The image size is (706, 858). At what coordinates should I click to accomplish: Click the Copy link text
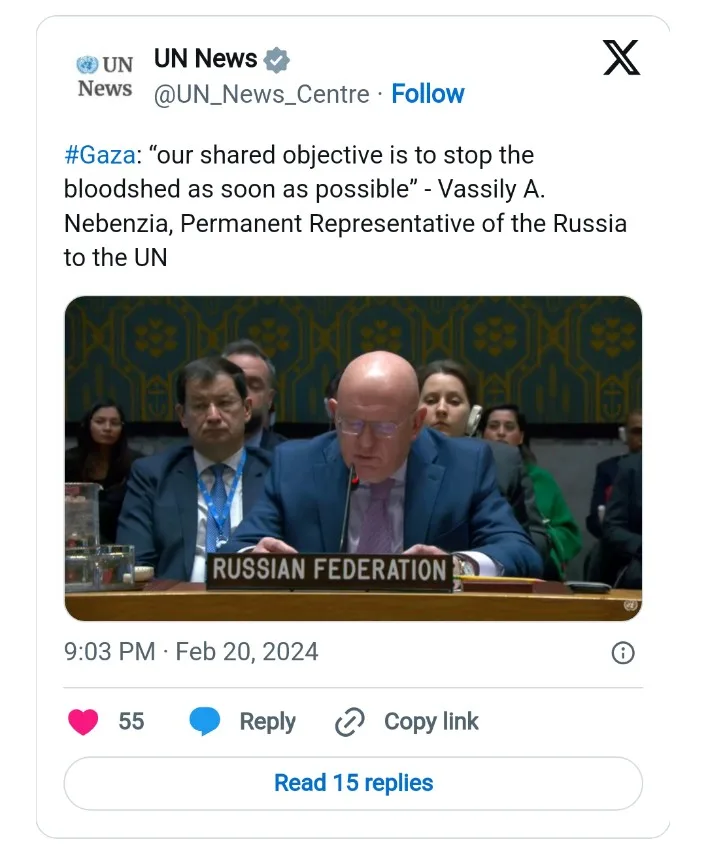[x=431, y=721]
